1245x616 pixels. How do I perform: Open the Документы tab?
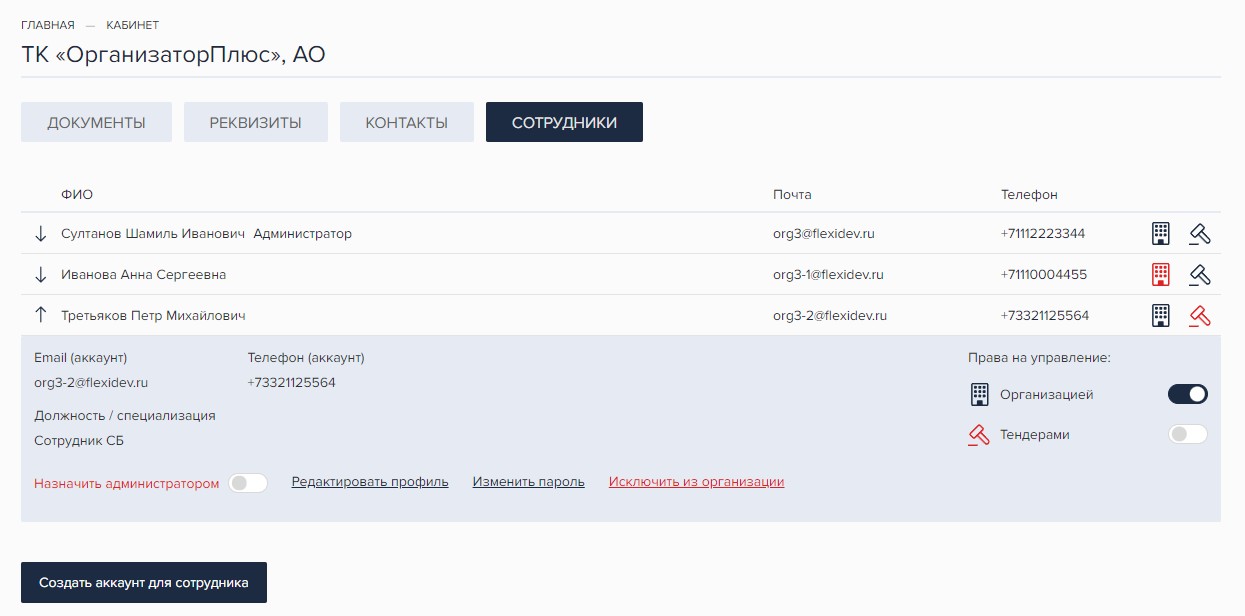click(x=96, y=122)
